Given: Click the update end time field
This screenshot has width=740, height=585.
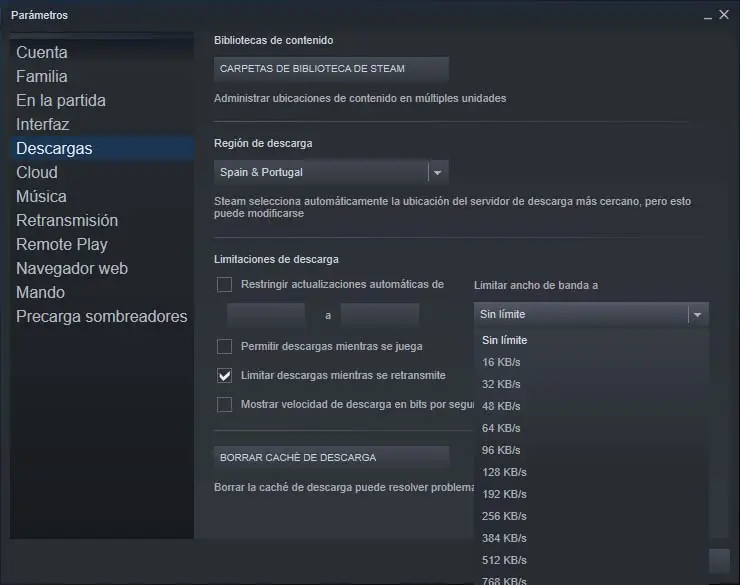Looking at the screenshot, I should click(379, 315).
